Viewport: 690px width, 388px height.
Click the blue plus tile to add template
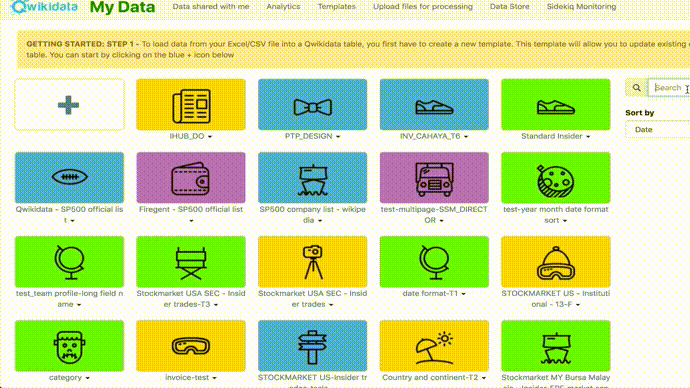pyautogui.click(x=69, y=105)
